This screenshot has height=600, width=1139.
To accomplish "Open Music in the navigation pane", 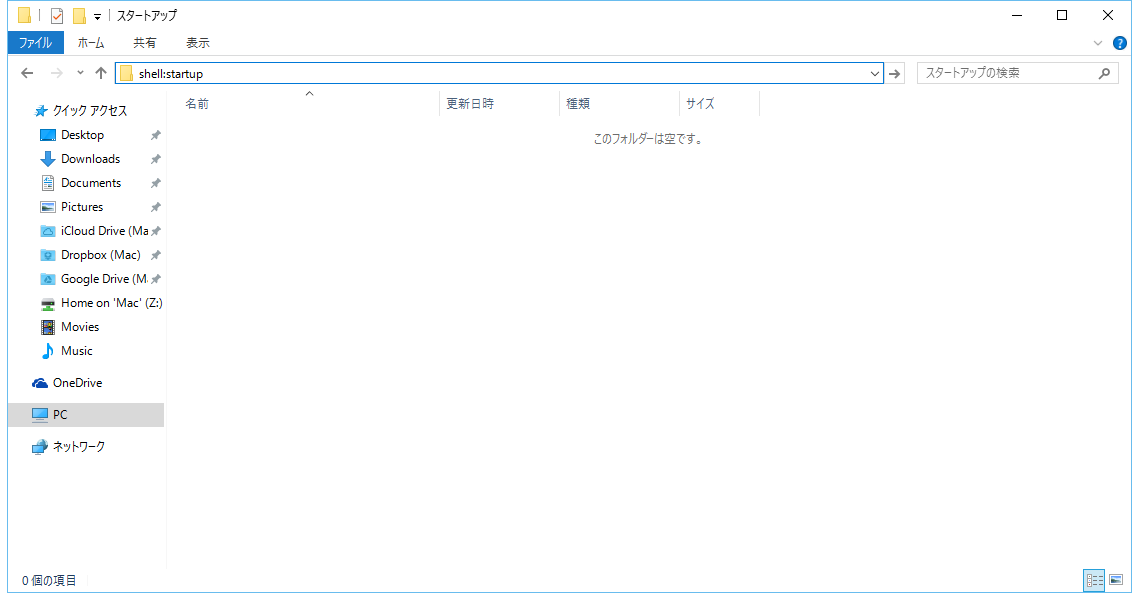I will [x=77, y=351].
